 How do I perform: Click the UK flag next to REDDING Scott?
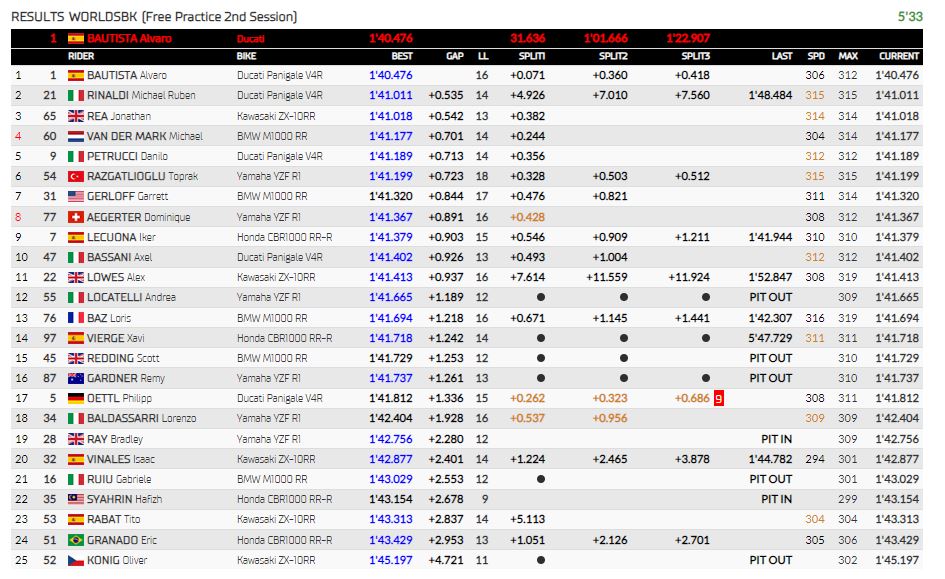pos(76,358)
